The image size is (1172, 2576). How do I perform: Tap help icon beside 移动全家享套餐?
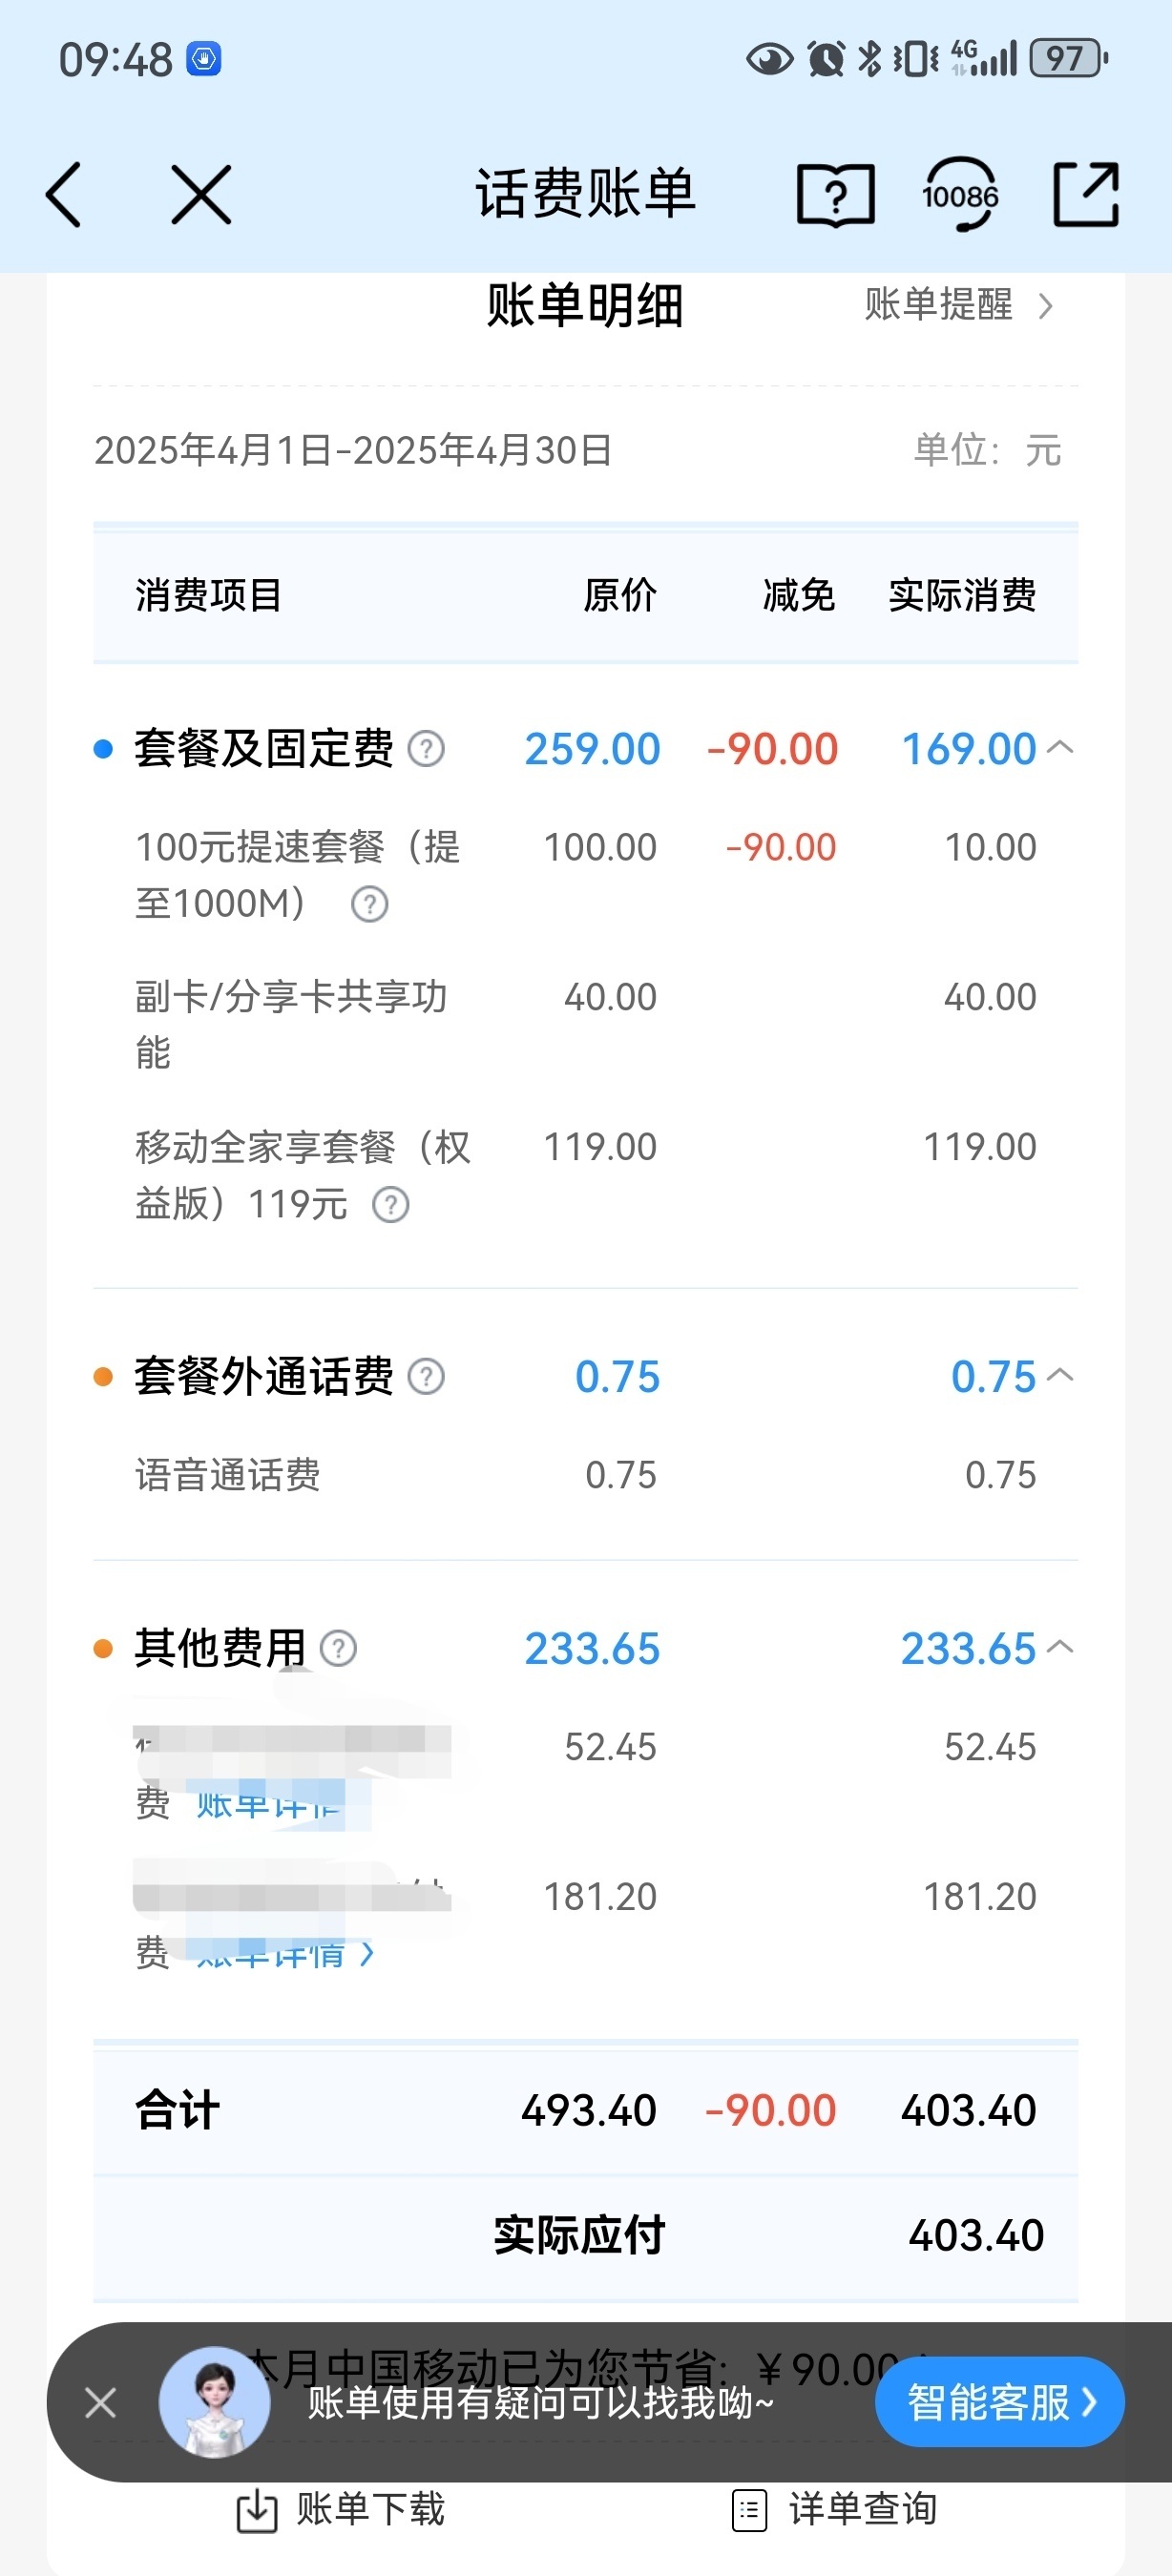pos(391,1205)
